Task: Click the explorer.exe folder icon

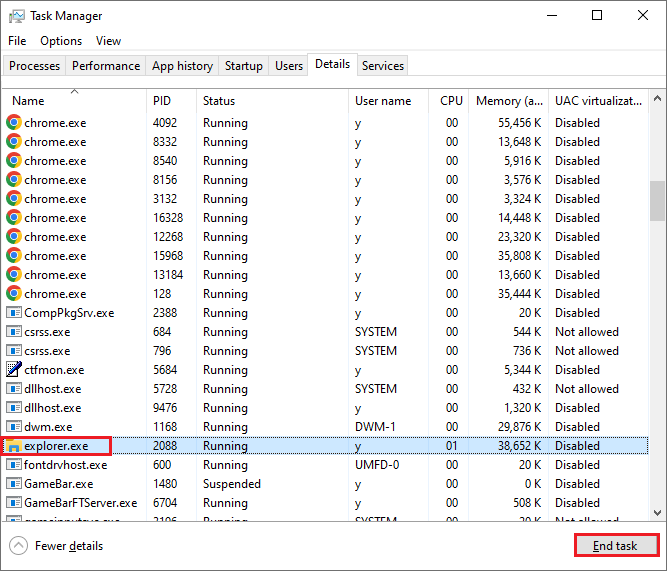Action: (x=13, y=446)
